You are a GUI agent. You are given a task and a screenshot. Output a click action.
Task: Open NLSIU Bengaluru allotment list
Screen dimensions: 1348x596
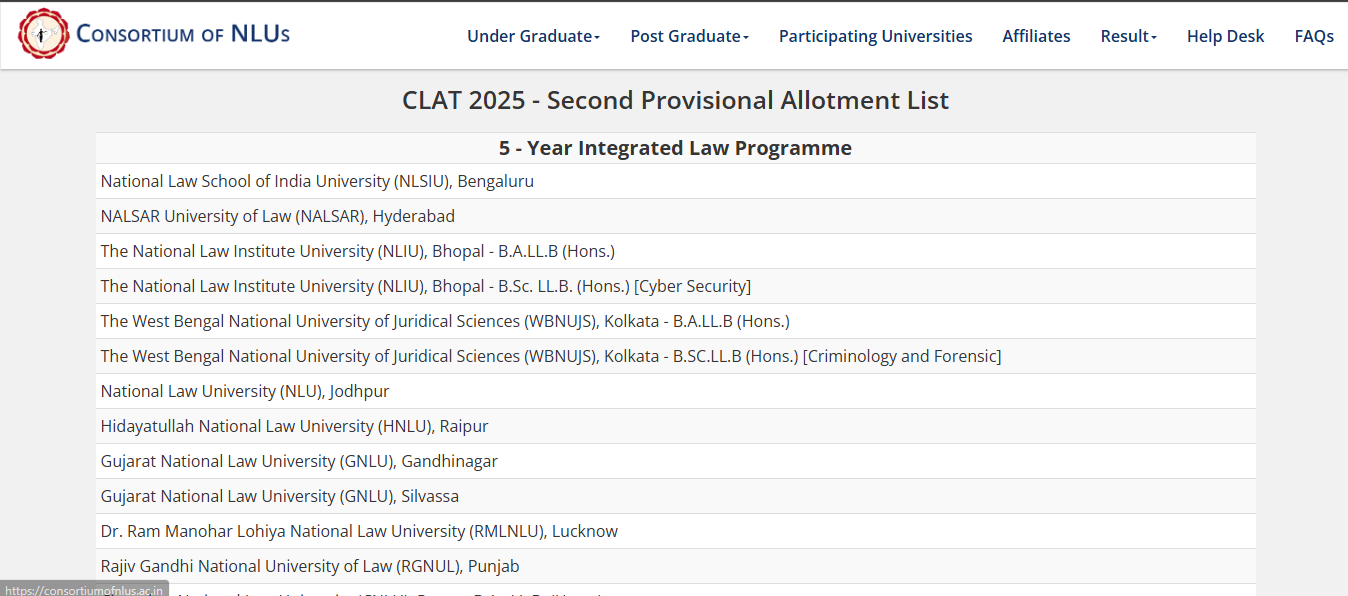coord(317,181)
